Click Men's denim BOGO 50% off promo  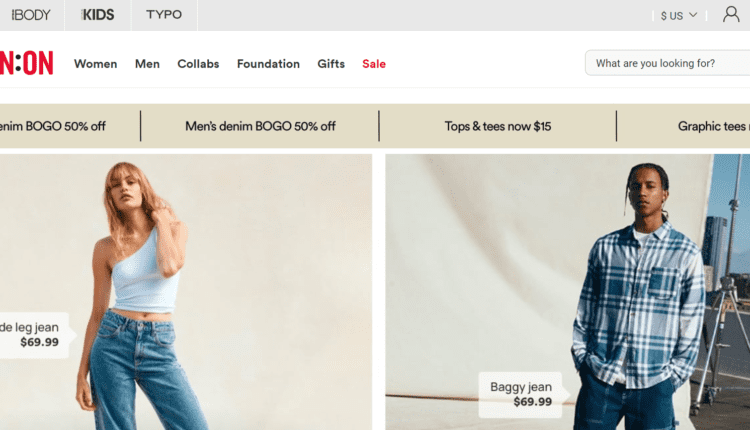(x=260, y=127)
